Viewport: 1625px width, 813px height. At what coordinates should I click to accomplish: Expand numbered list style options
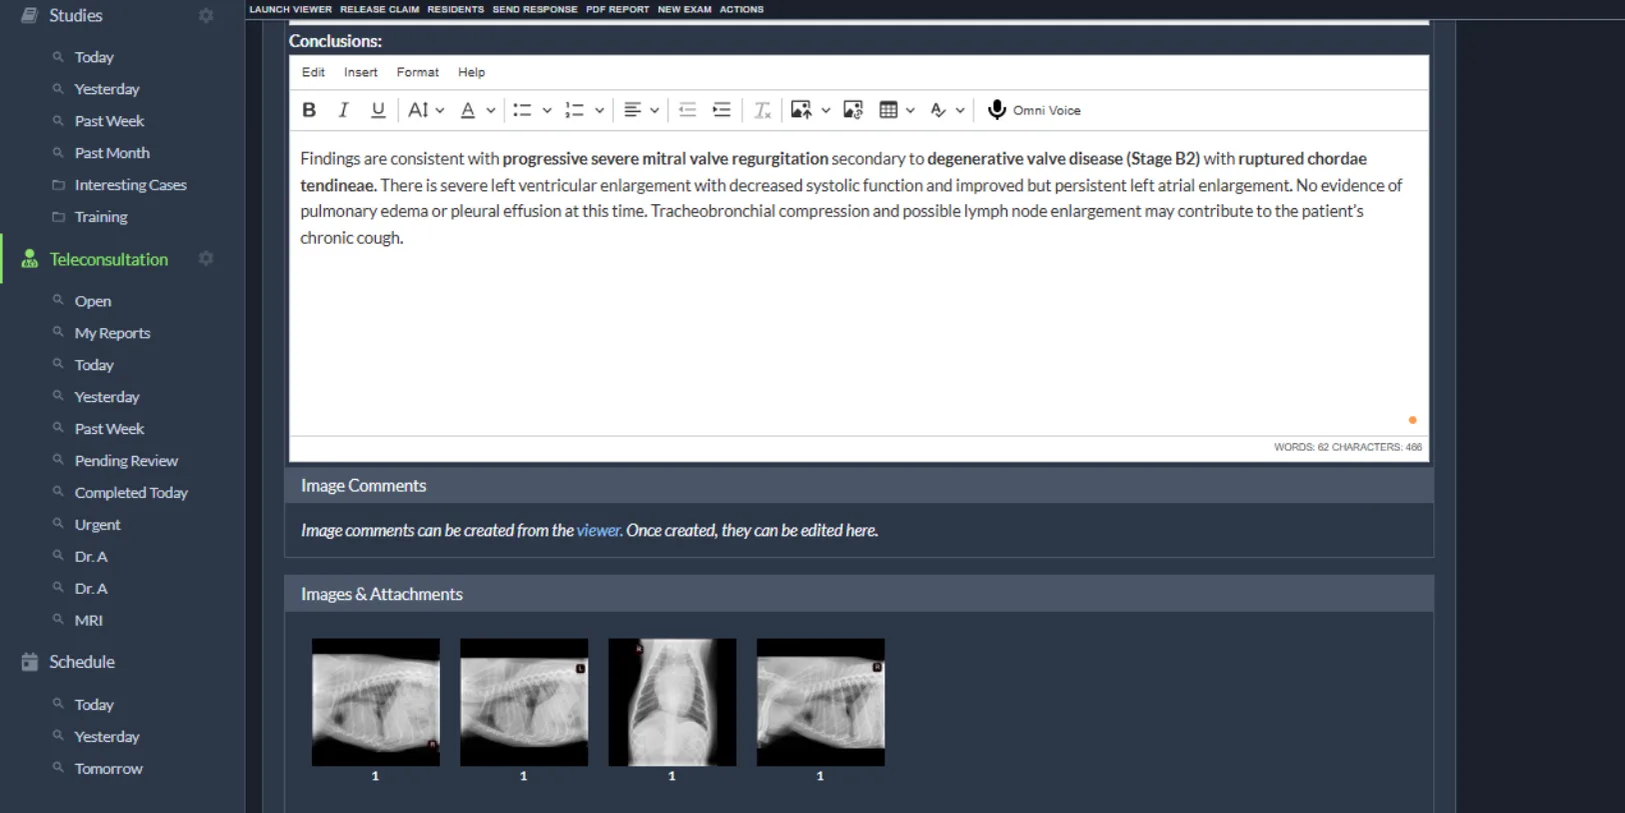(599, 110)
